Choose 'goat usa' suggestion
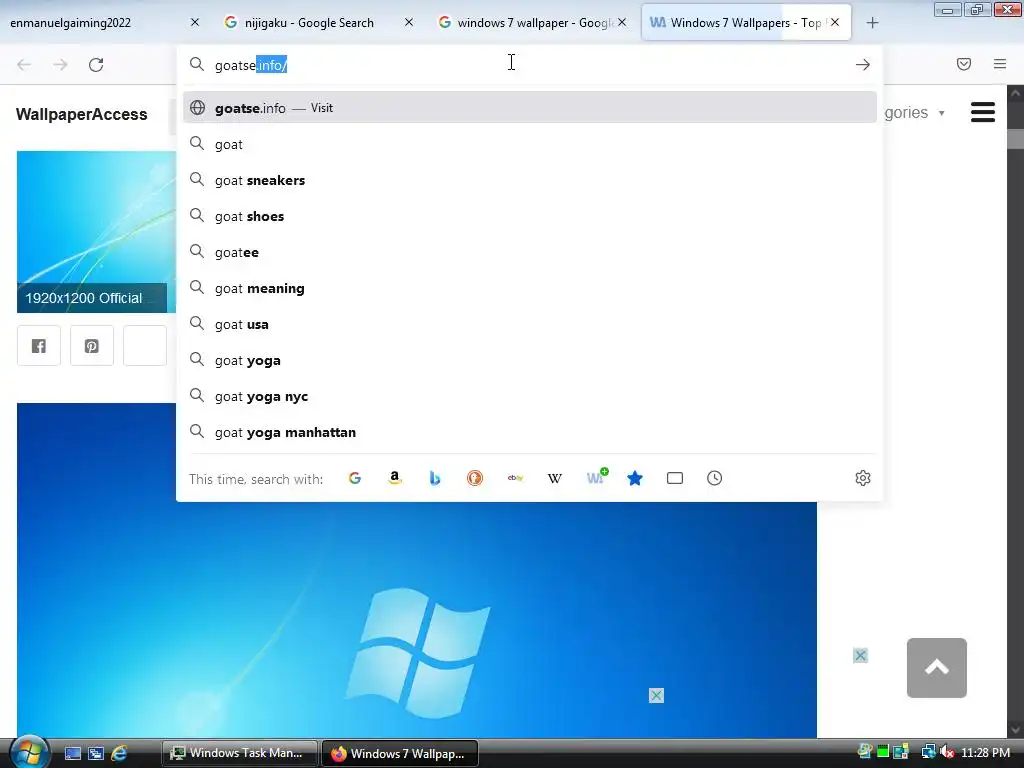This screenshot has height=768, width=1024. pyautogui.click(x=530, y=324)
